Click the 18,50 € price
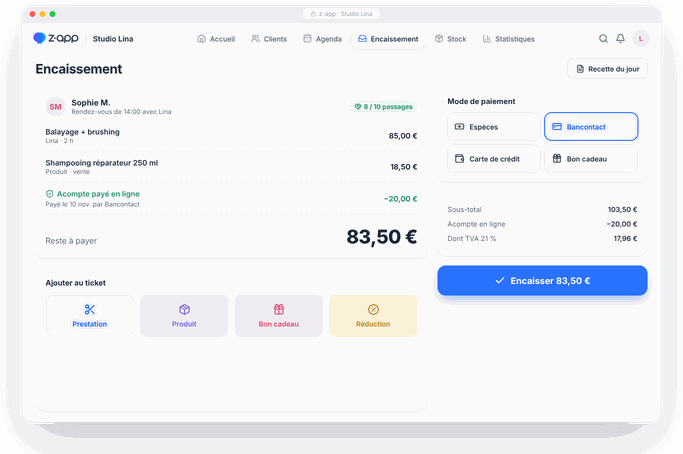Image resolution: width=683 pixels, height=454 pixels. coord(404,167)
